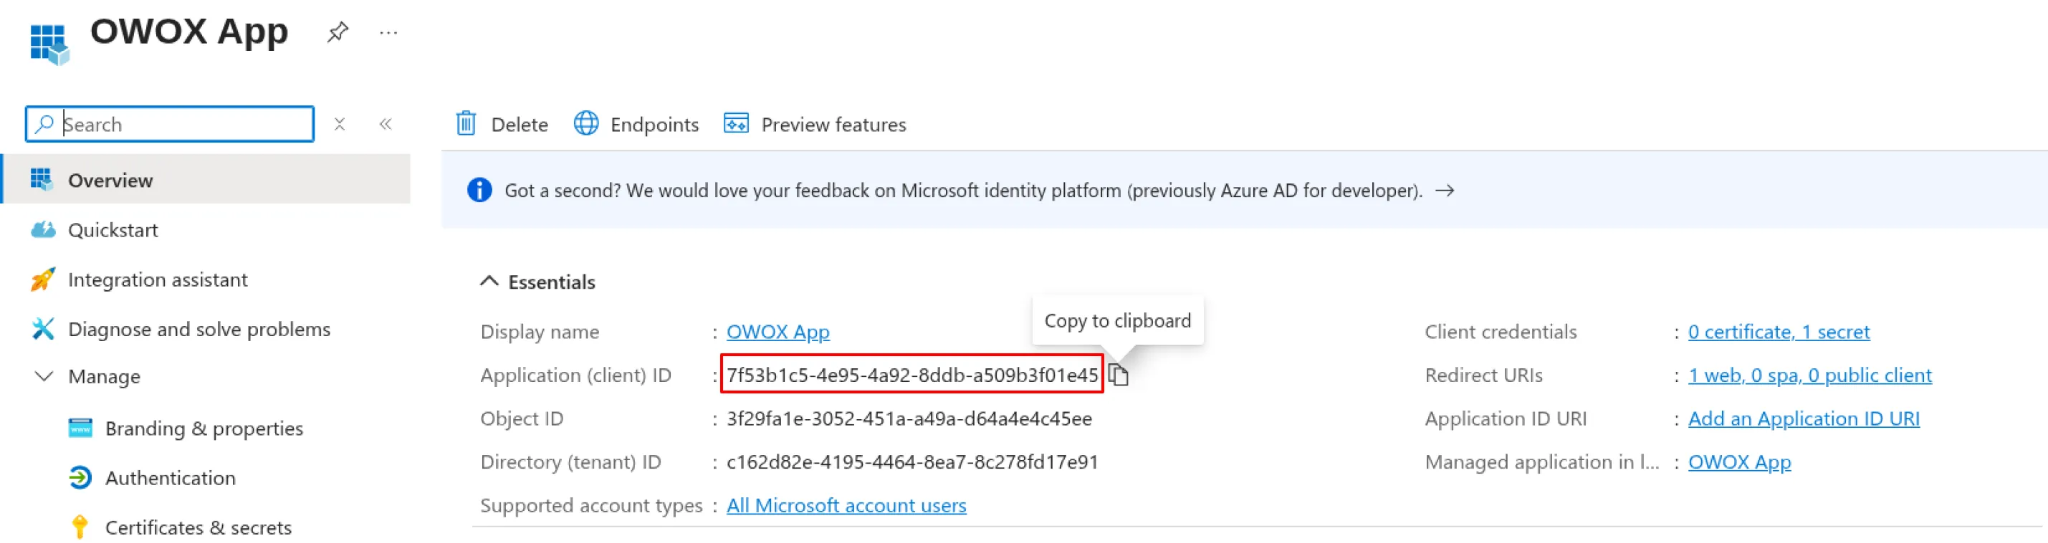This screenshot has height=543, width=2048.
Task: Click the Supported account types label
Action: click(592, 506)
